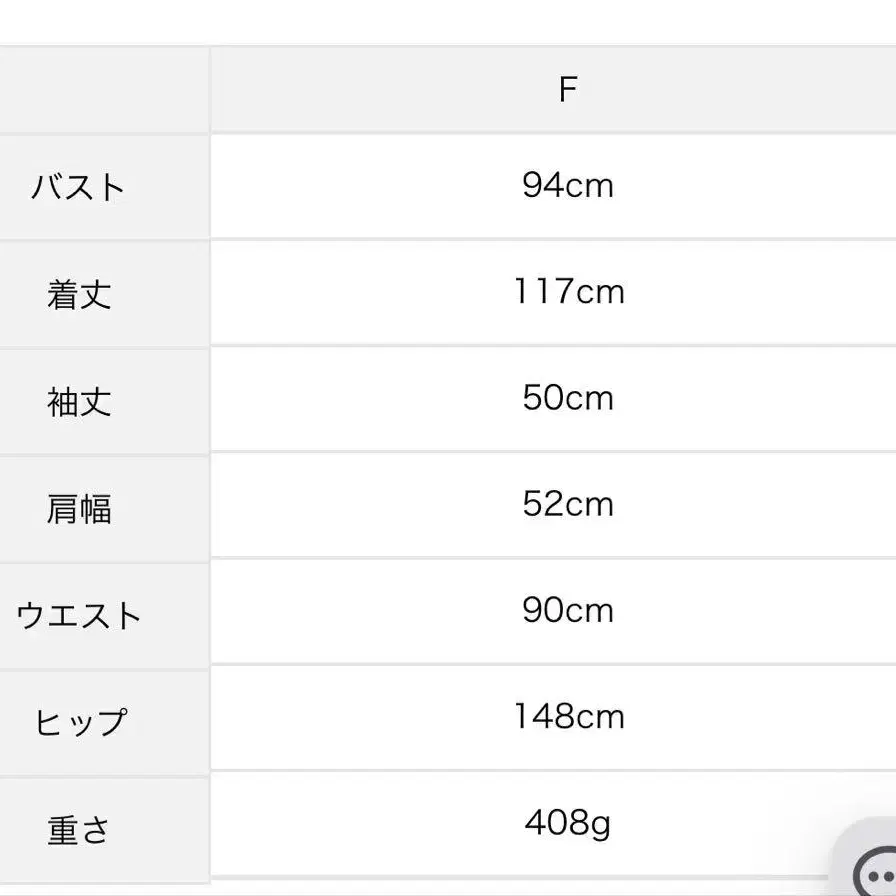Click the 袖丈 row label

79,402
